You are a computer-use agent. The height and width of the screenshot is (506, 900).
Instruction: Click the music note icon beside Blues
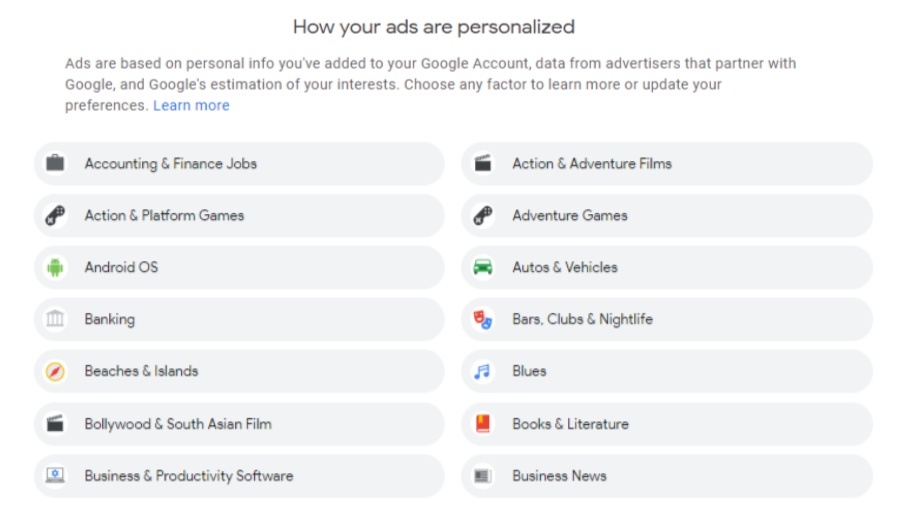(x=483, y=371)
